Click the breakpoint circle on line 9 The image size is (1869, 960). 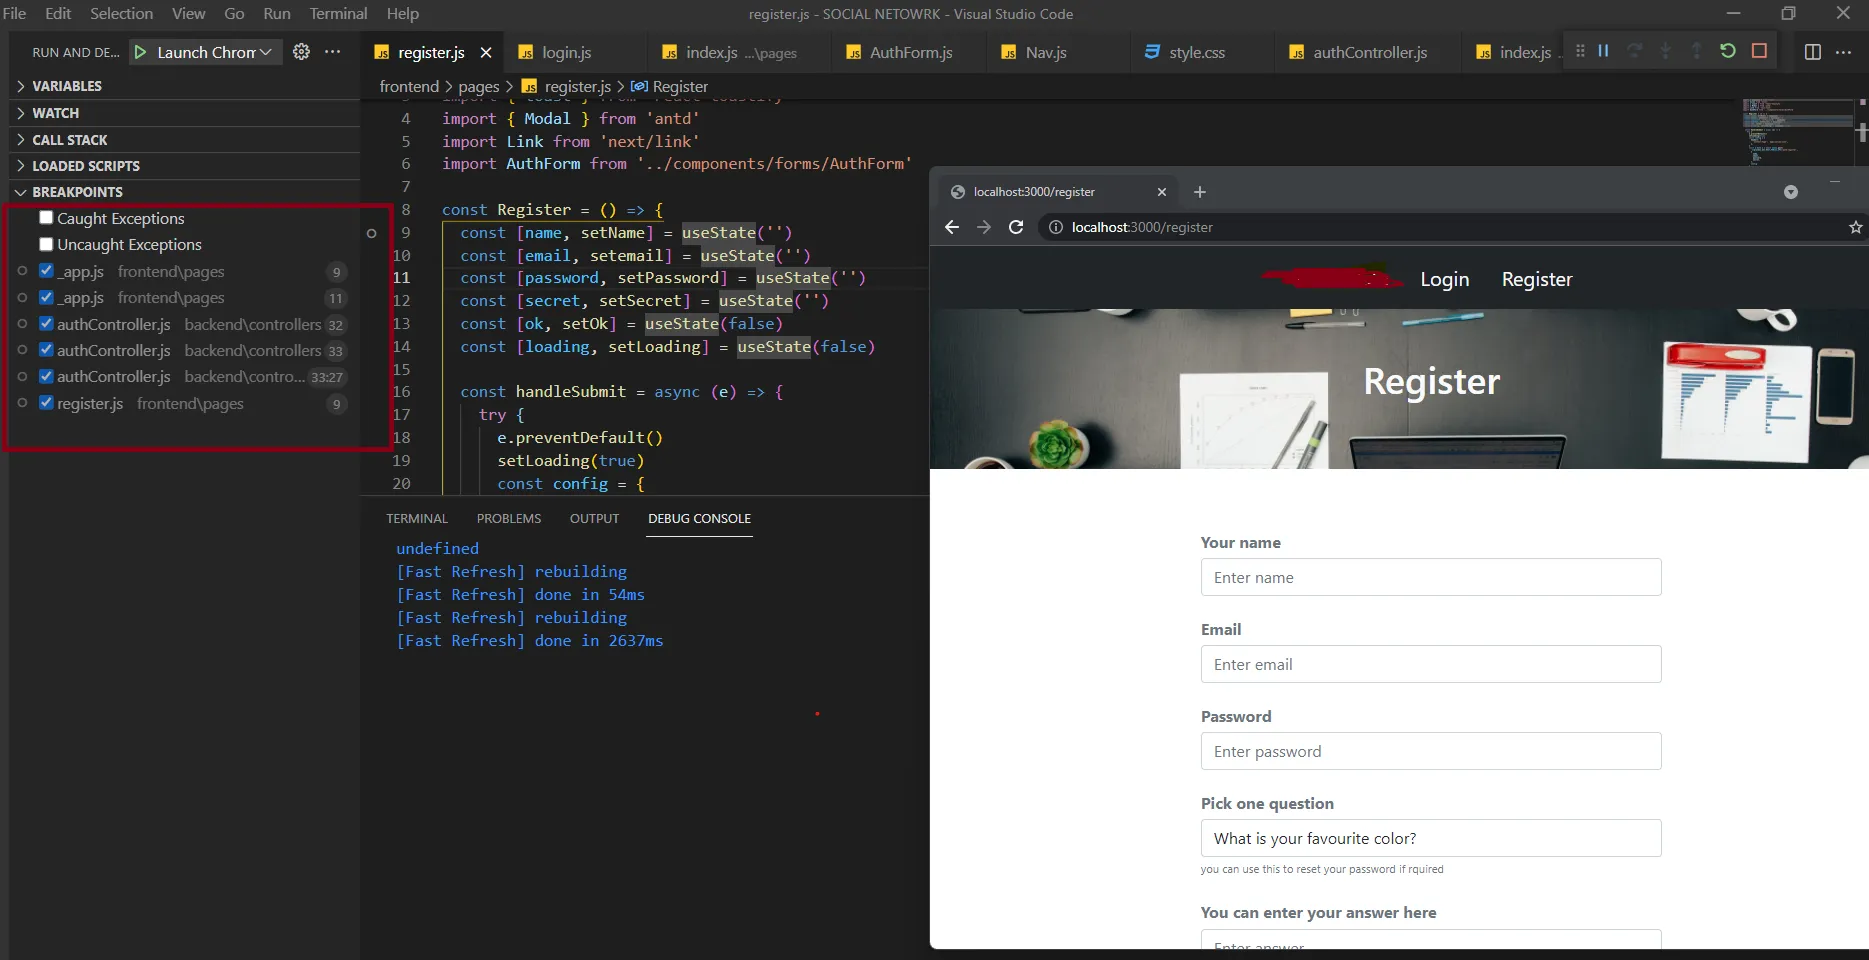tap(372, 233)
